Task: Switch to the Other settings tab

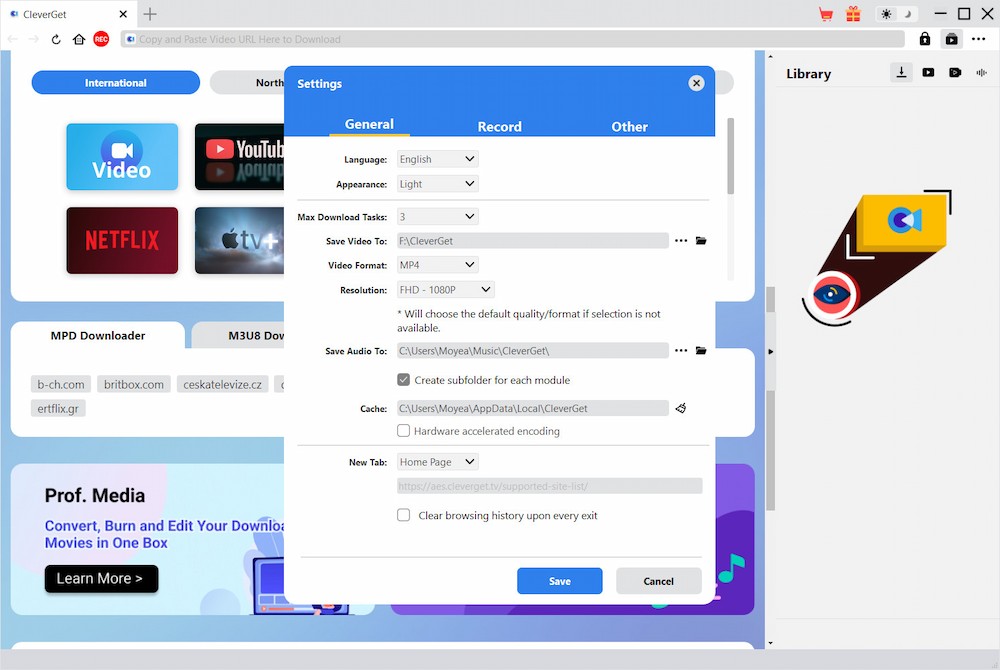Action: coord(629,126)
